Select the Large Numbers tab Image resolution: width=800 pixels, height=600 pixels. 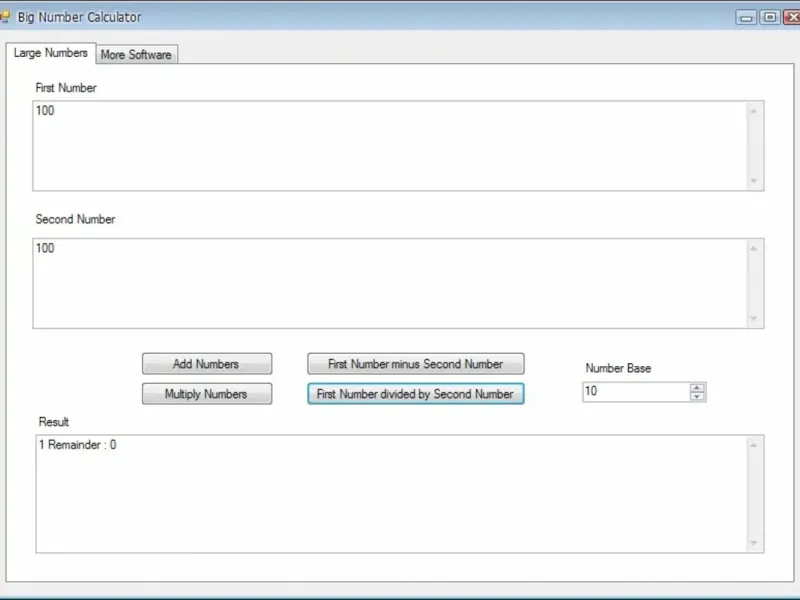click(x=51, y=53)
